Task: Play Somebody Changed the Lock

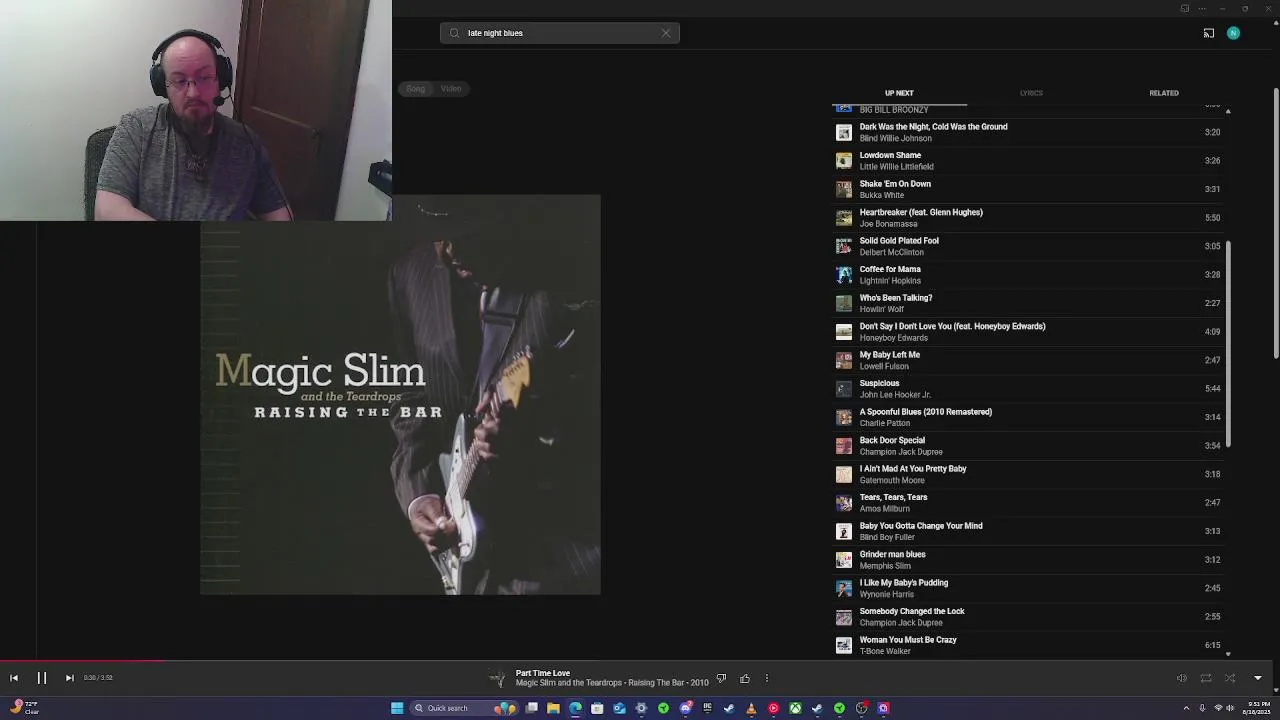Action: (1028, 617)
